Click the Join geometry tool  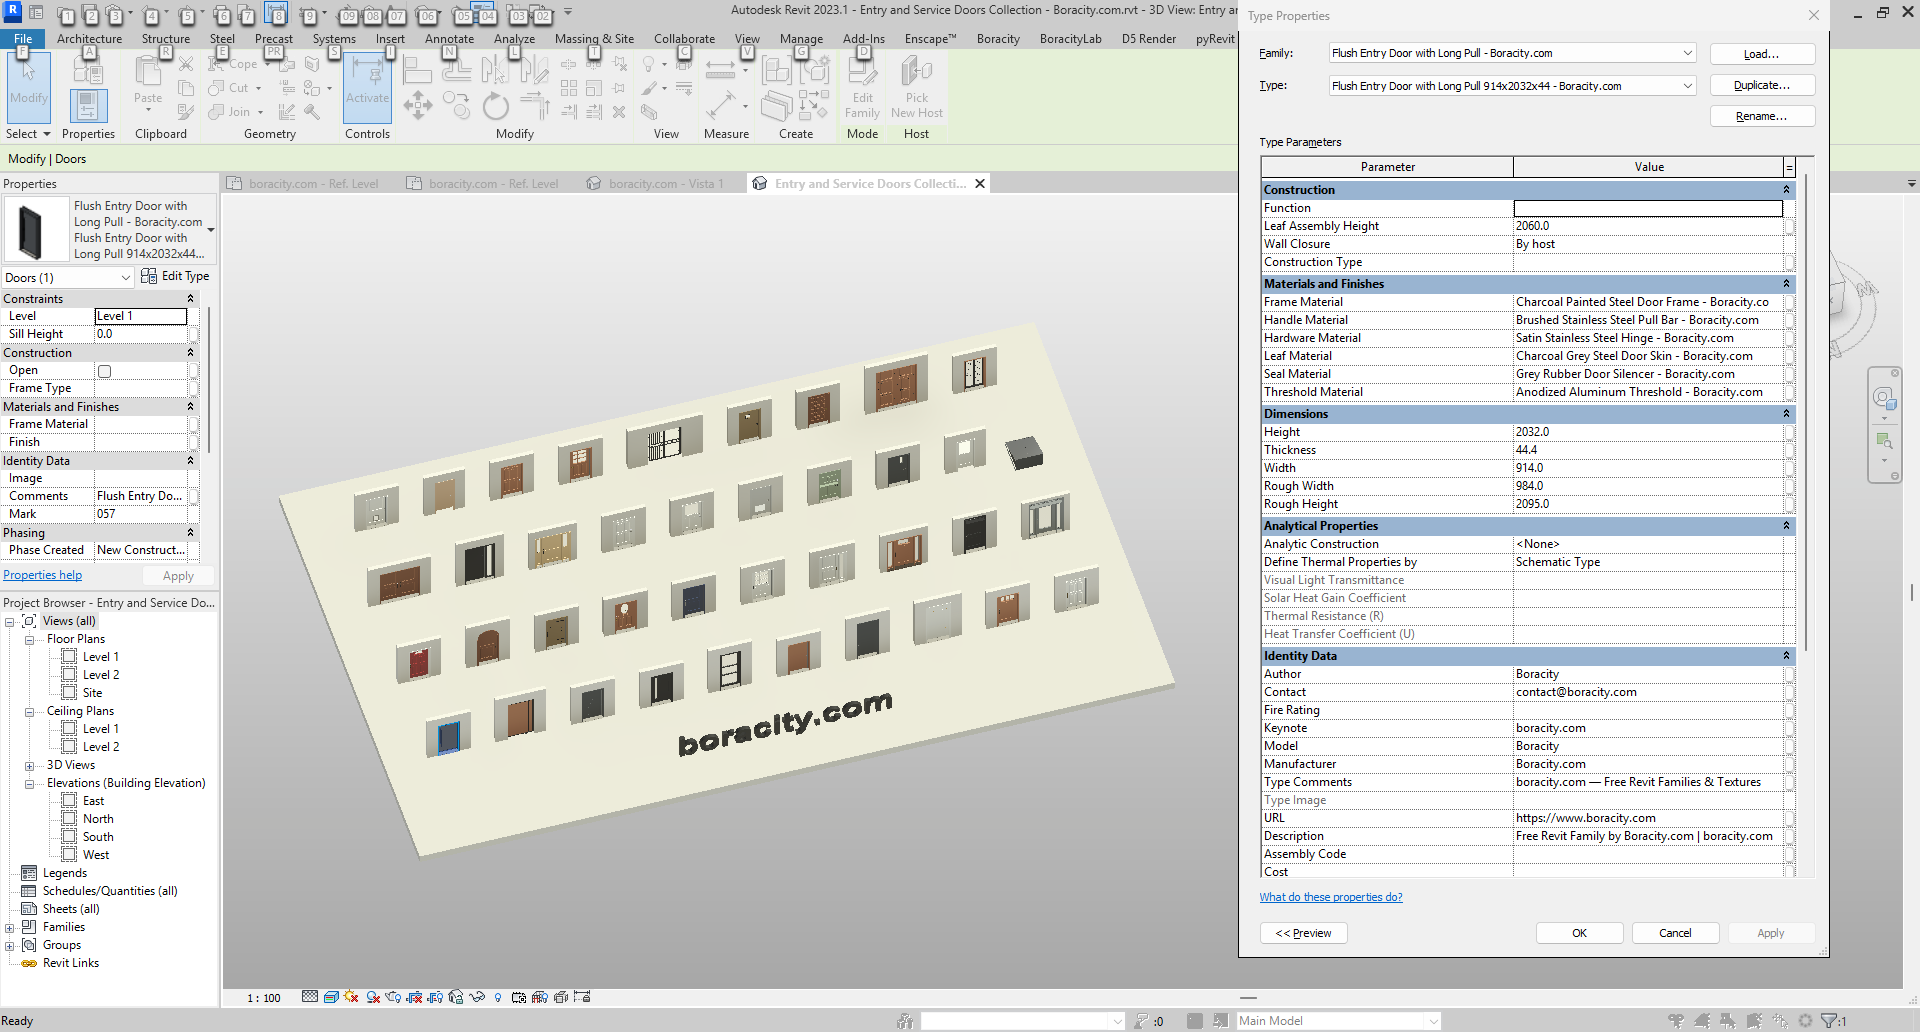235,112
